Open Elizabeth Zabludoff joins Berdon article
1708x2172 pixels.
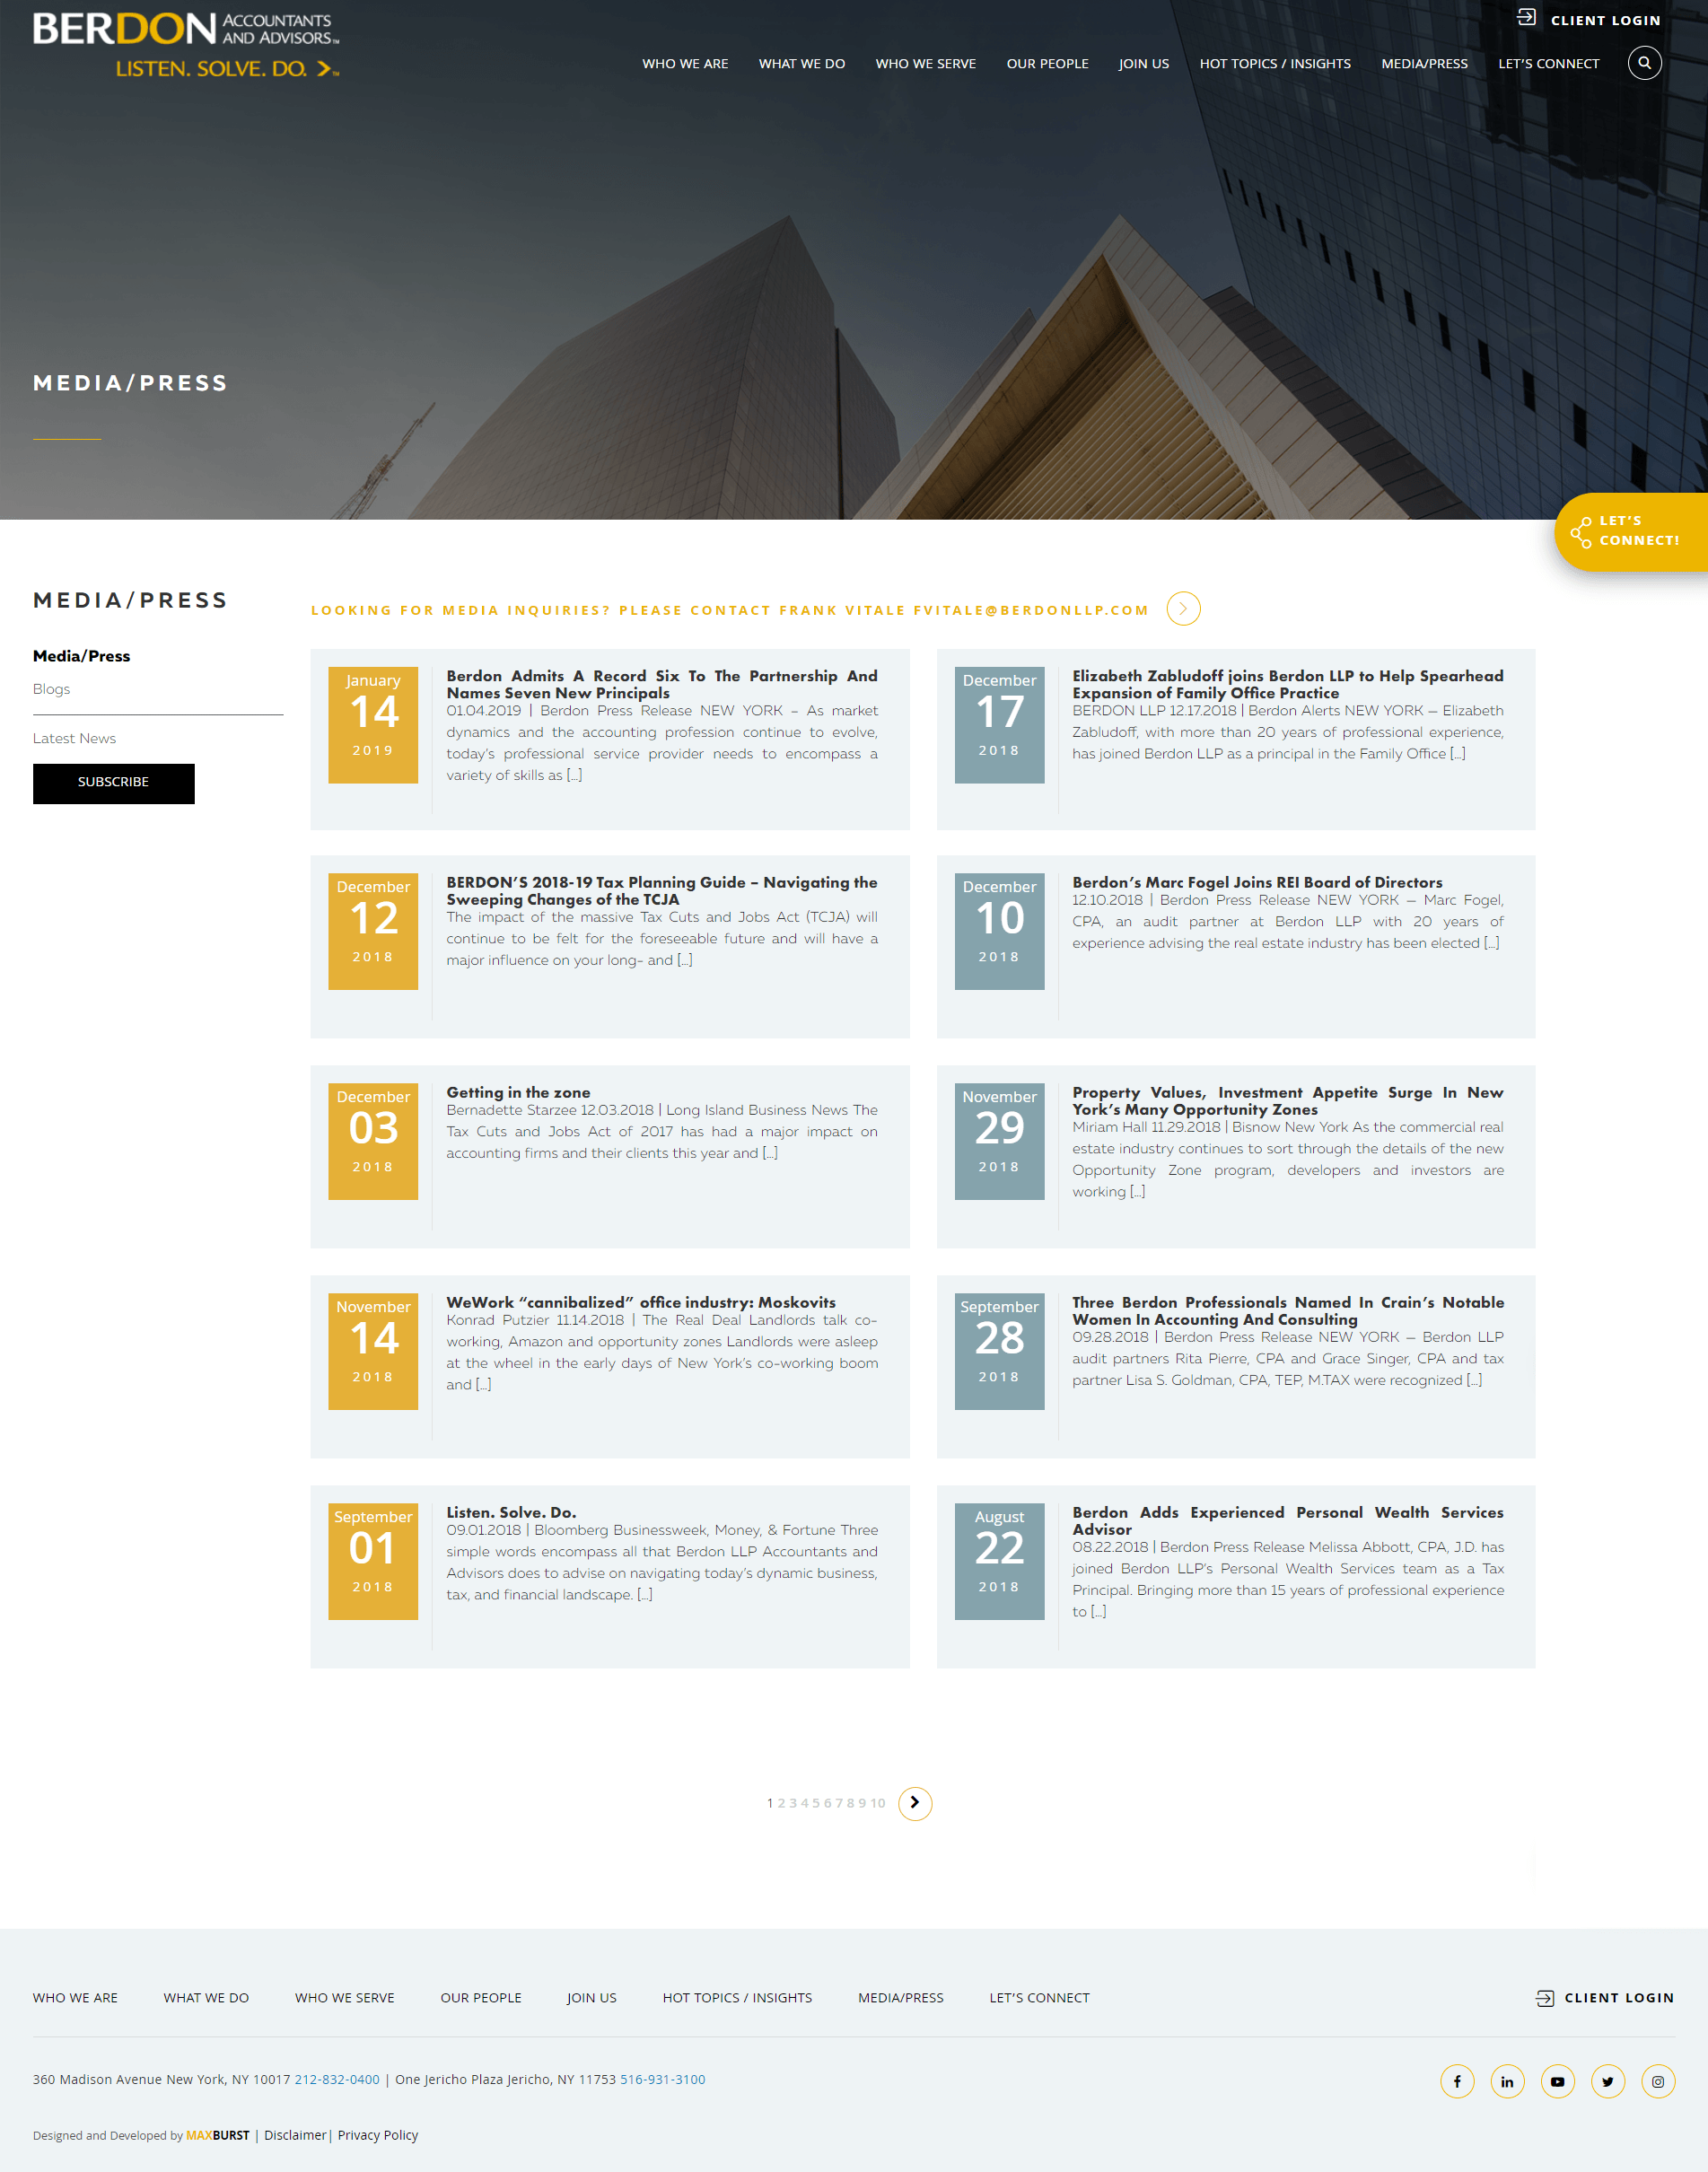click(1288, 684)
